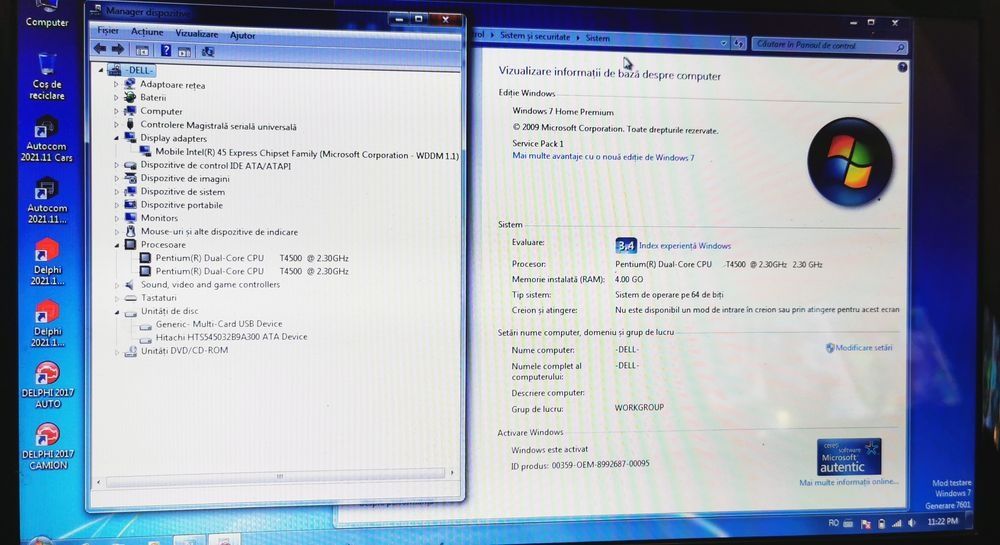This screenshot has width=1000, height=545.
Task: Click the Procesoare chip icon
Action: point(130,244)
